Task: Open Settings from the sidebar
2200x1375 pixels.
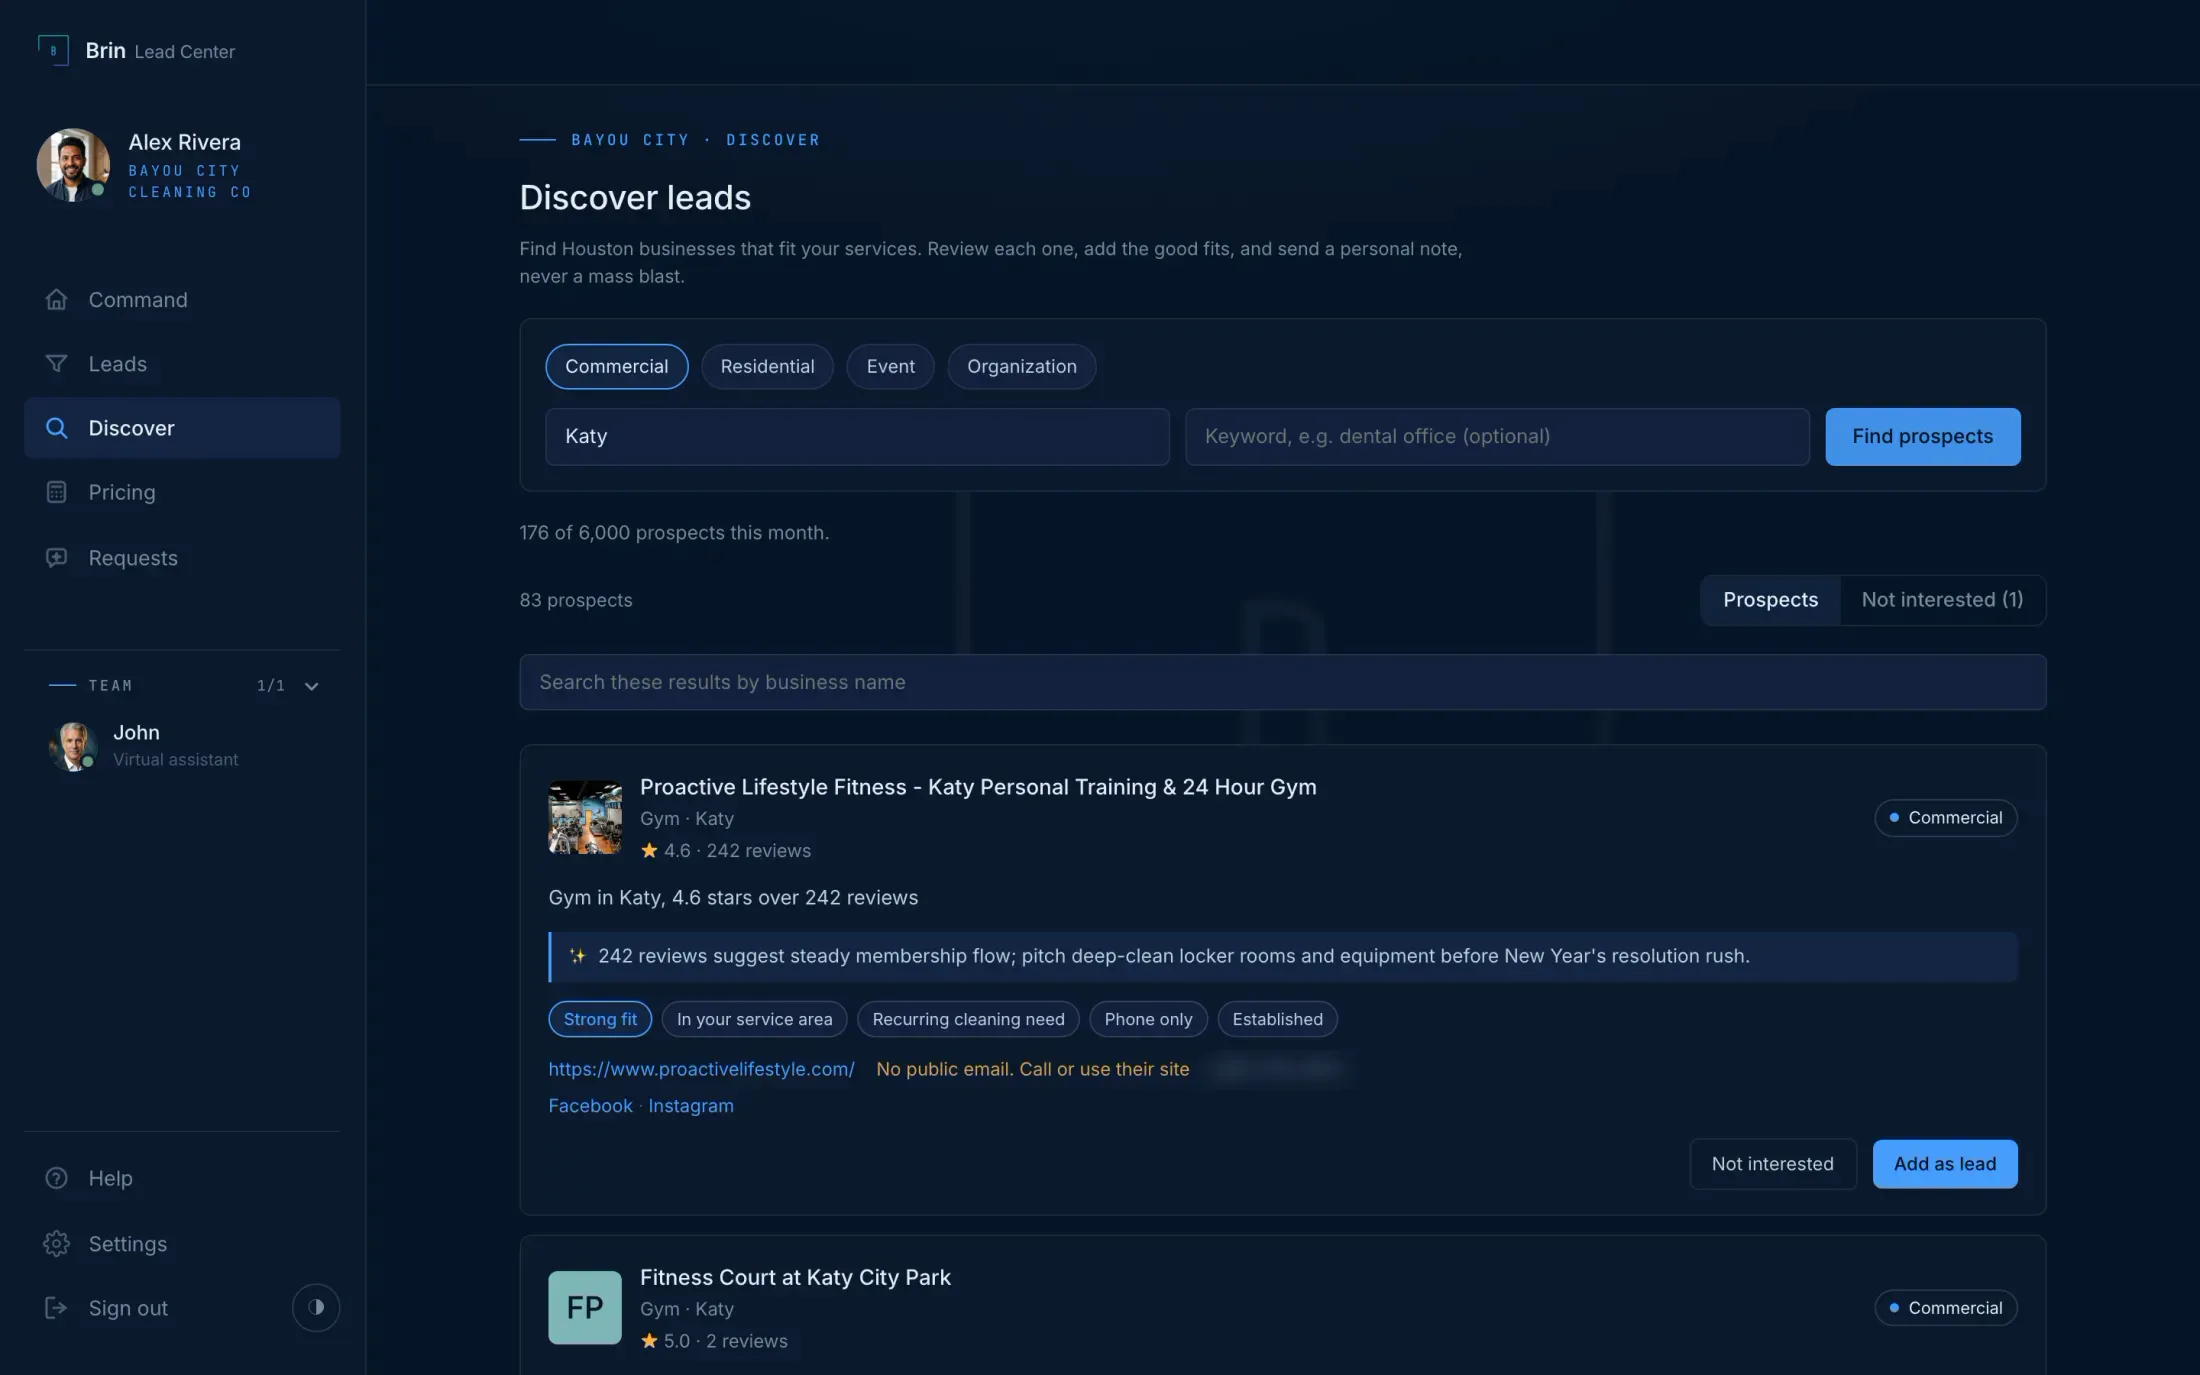Action: pos(182,1244)
